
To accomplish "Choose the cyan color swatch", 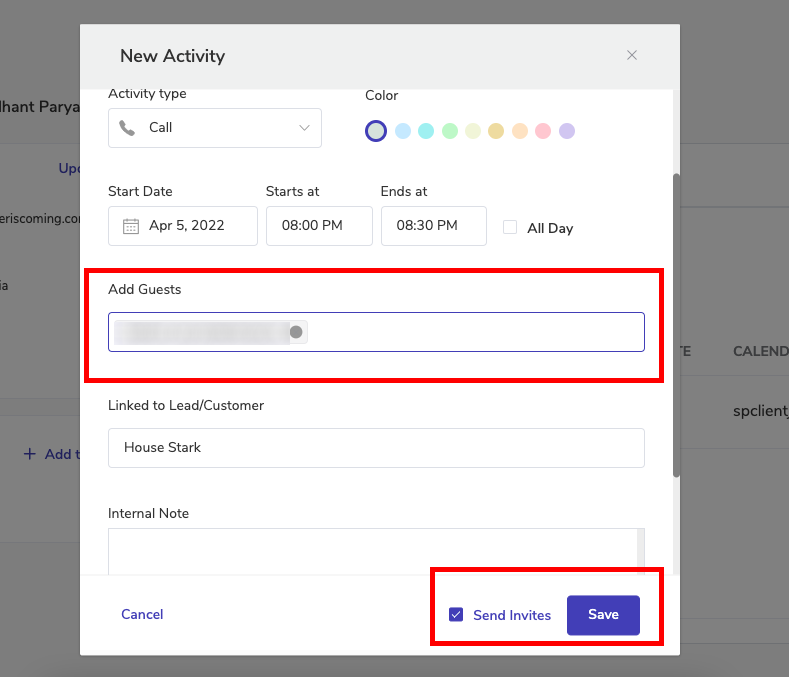I will pyautogui.click(x=426, y=131).
